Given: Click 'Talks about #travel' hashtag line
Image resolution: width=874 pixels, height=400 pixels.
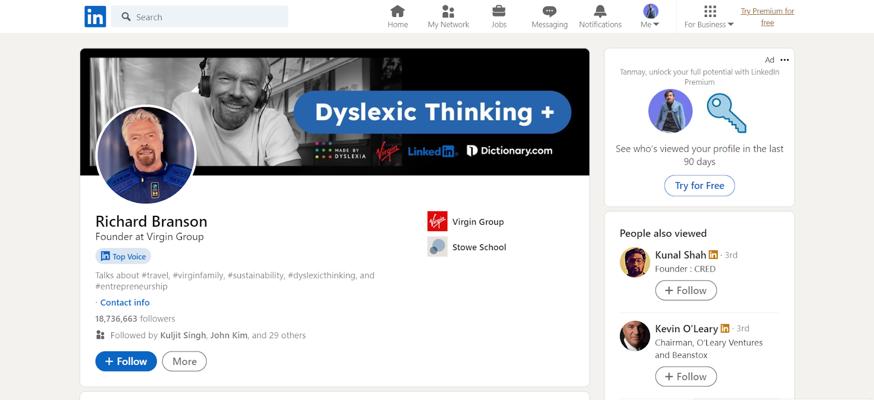Looking at the screenshot, I should tap(235, 281).
